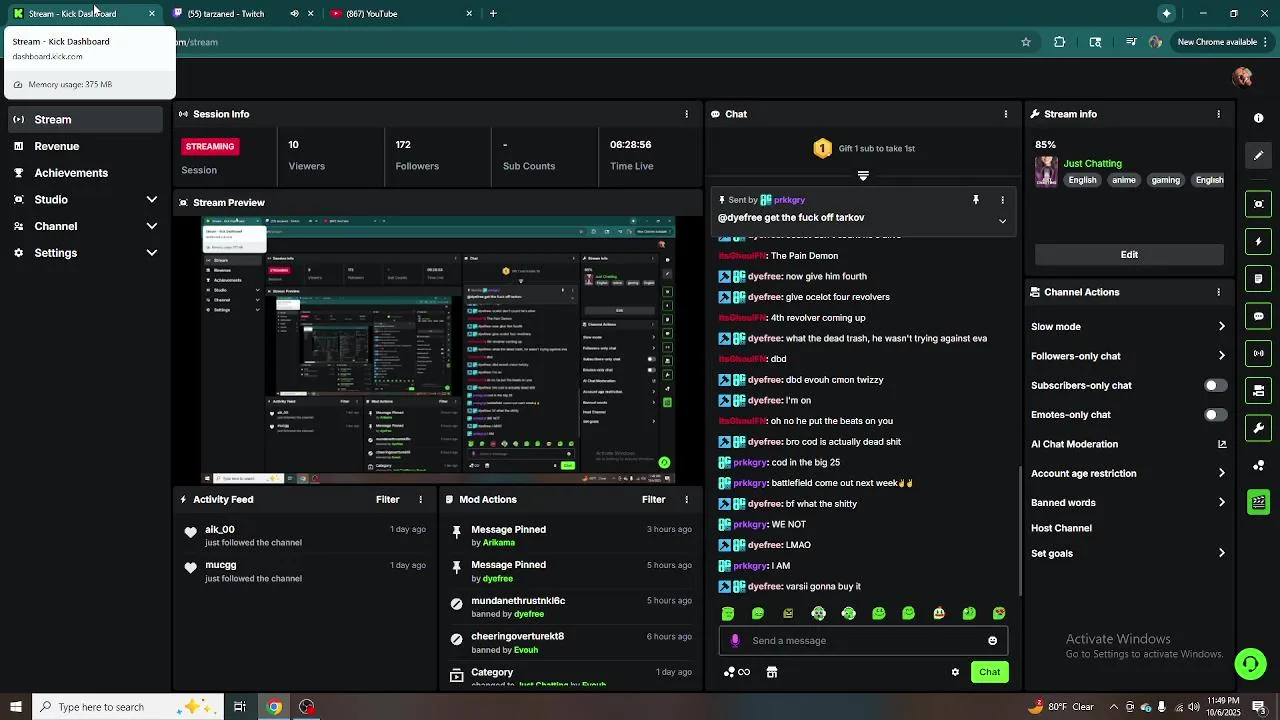
Task: Open Chrome extensions puzzle icon
Action: coord(1060,42)
